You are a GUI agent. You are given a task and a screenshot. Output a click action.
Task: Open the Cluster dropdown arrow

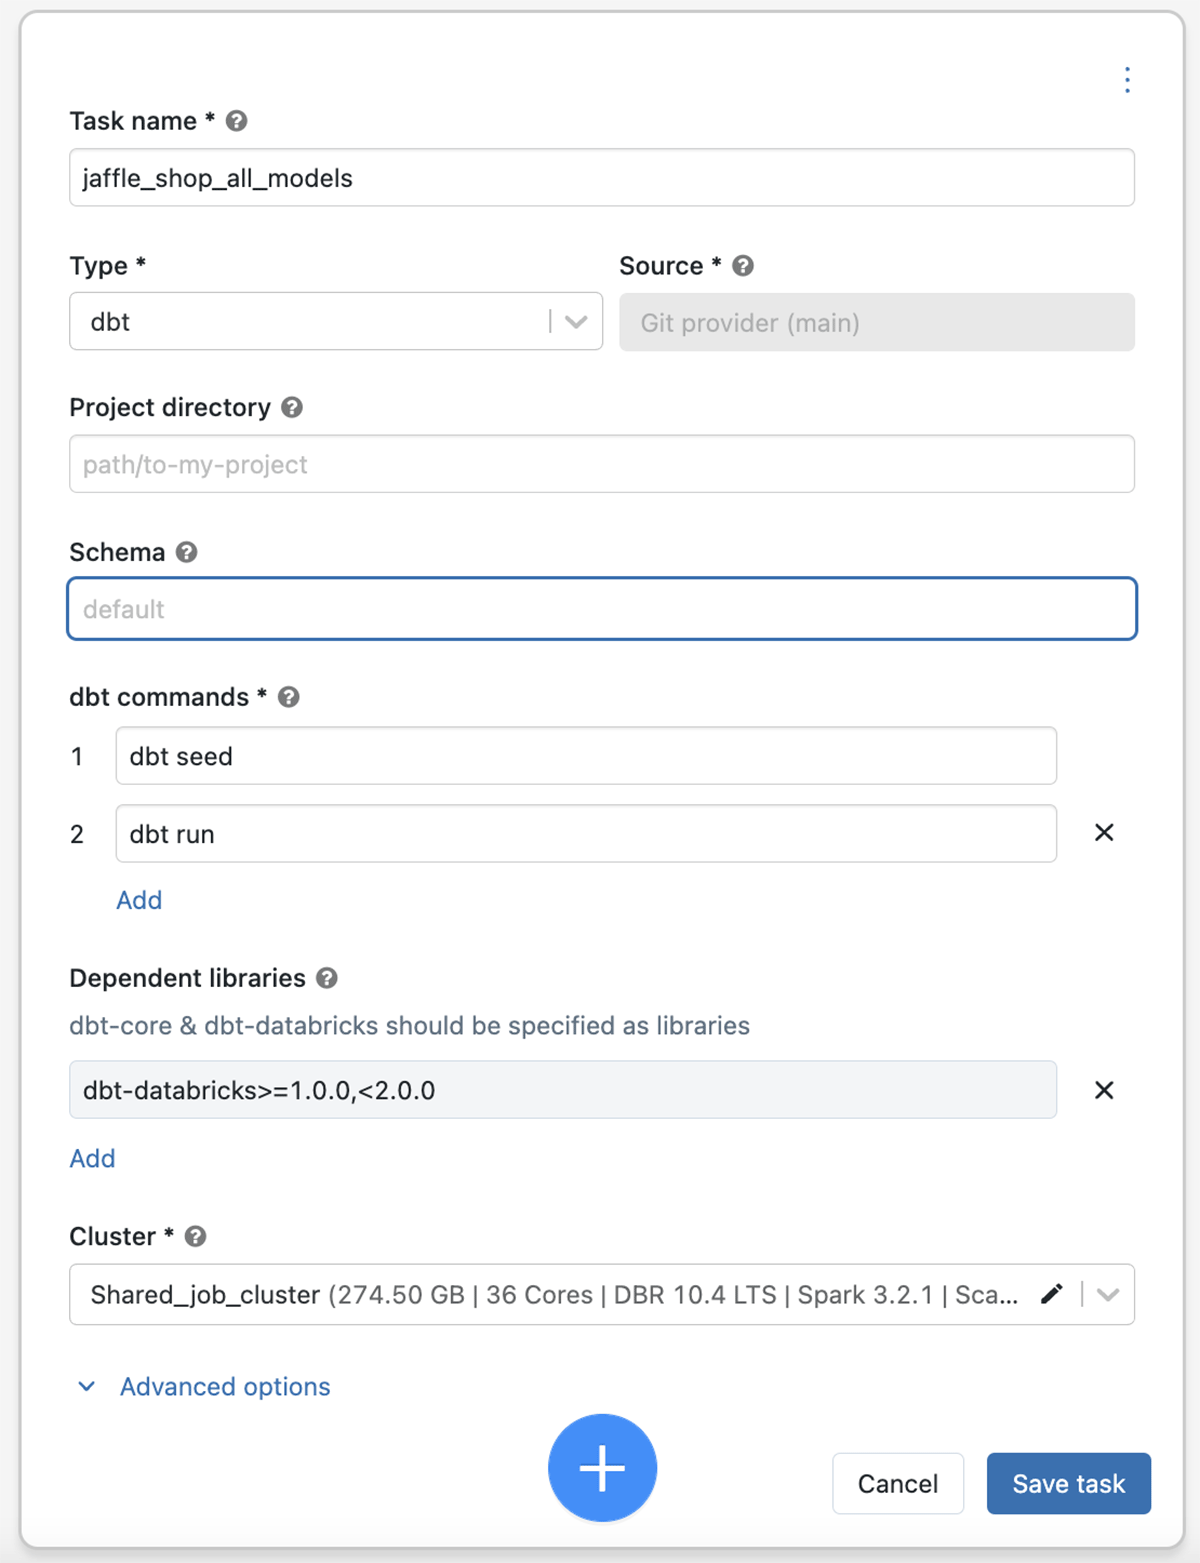tap(1108, 1295)
